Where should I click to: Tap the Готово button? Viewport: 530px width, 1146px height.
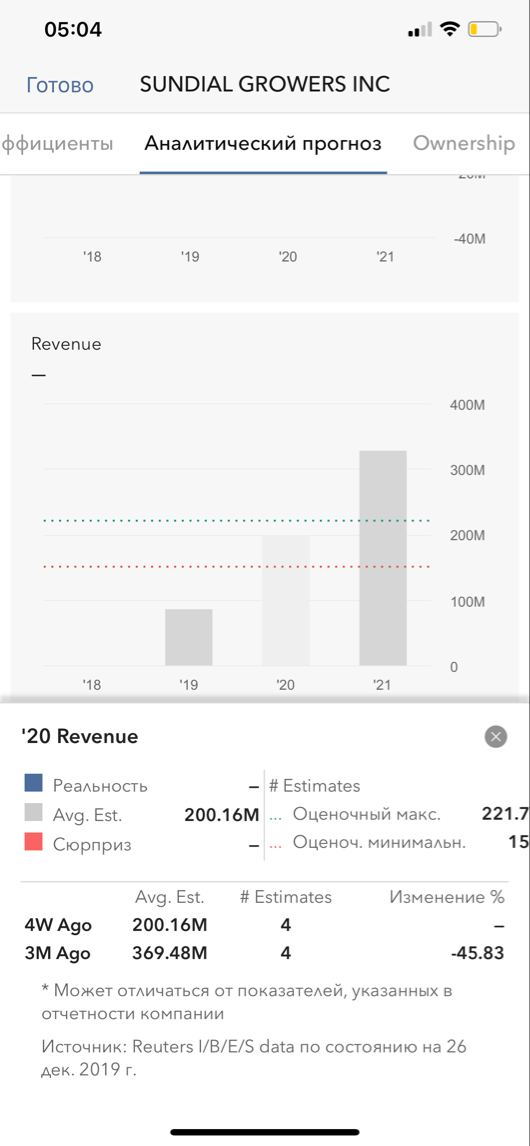click(60, 85)
